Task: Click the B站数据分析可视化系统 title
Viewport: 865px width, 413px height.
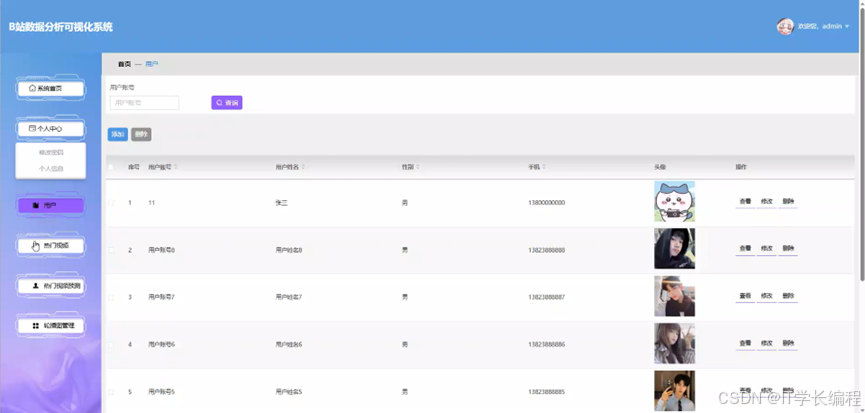Action: click(61, 27)
